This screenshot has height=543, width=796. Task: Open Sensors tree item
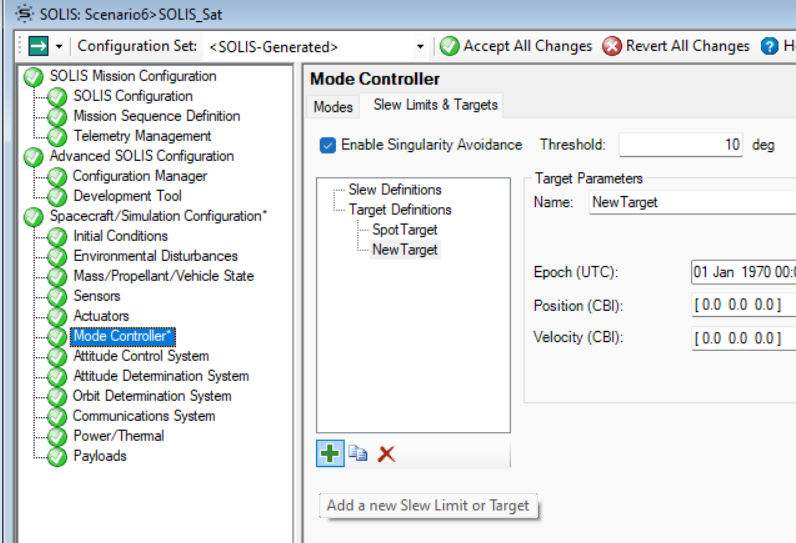point(97,296)
